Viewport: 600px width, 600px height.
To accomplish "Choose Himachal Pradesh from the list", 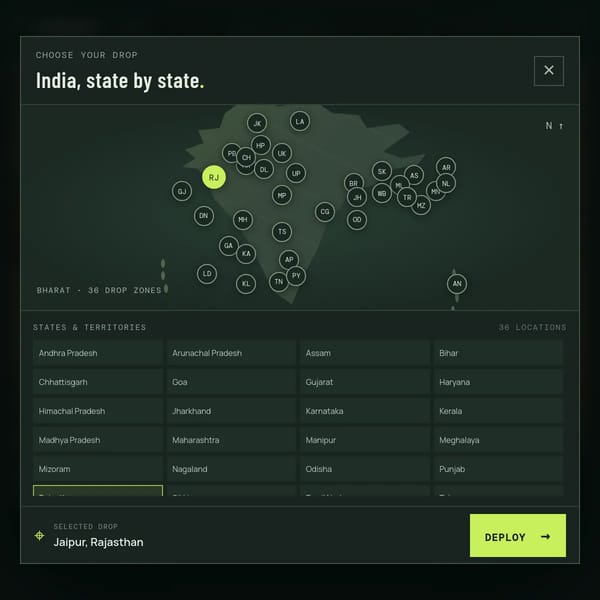I will click(x=98, y=411).
